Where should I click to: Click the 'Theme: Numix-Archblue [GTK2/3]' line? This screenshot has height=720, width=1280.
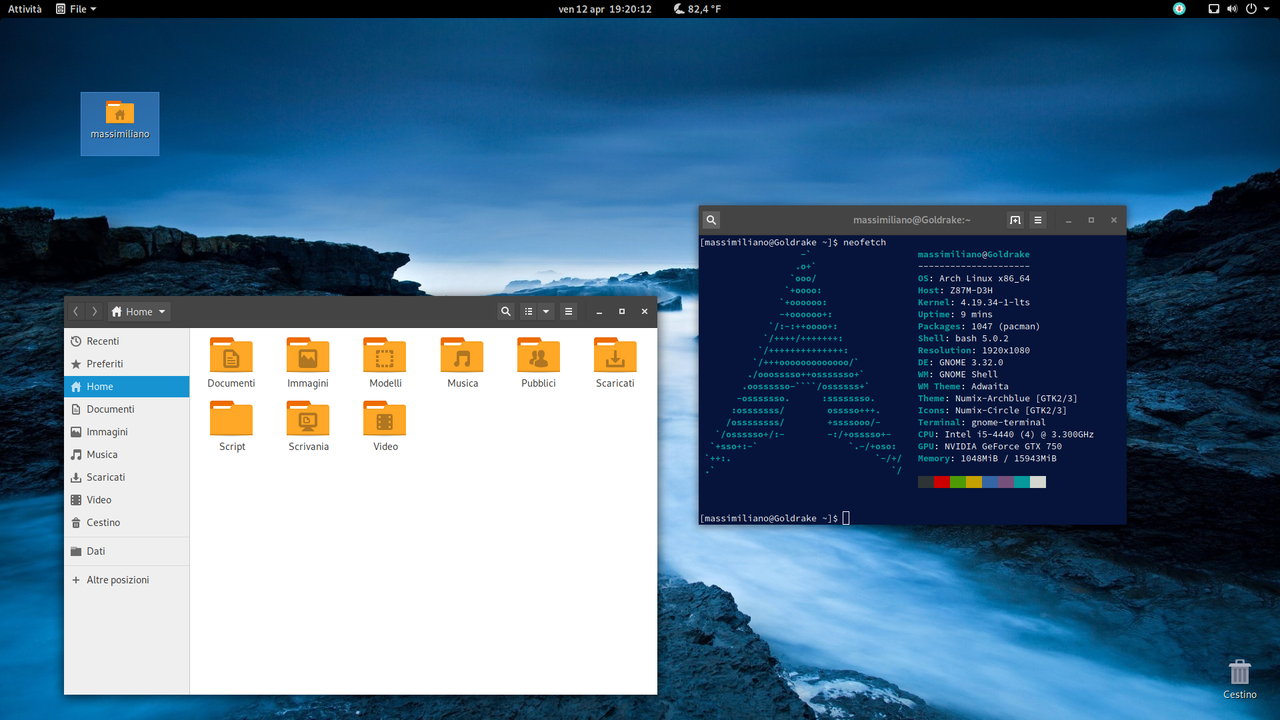tap(997, 398)
